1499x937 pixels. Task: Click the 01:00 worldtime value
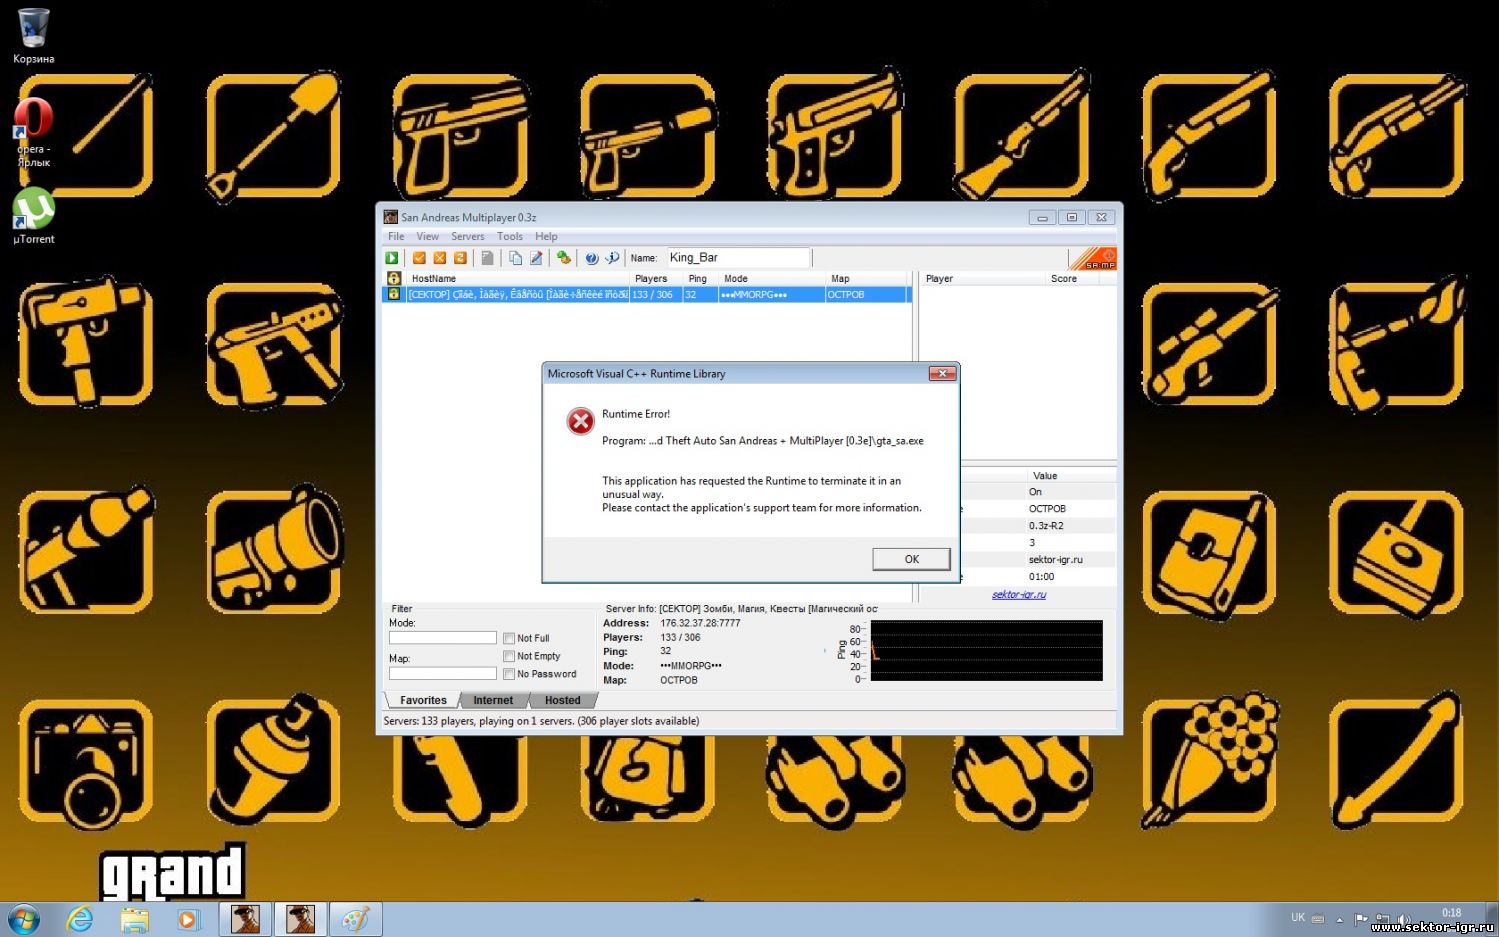1041,576
